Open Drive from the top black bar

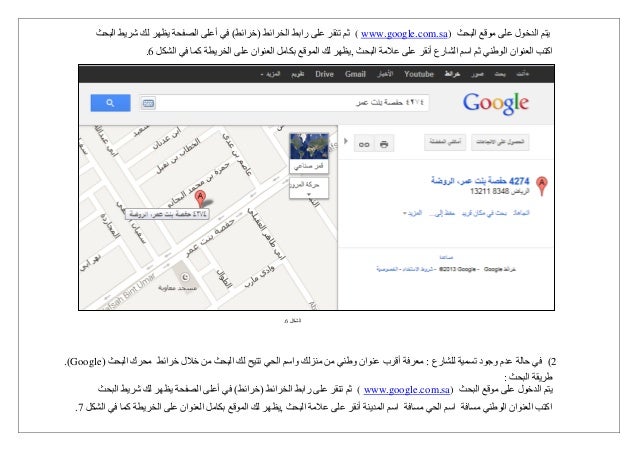point(324,74)
